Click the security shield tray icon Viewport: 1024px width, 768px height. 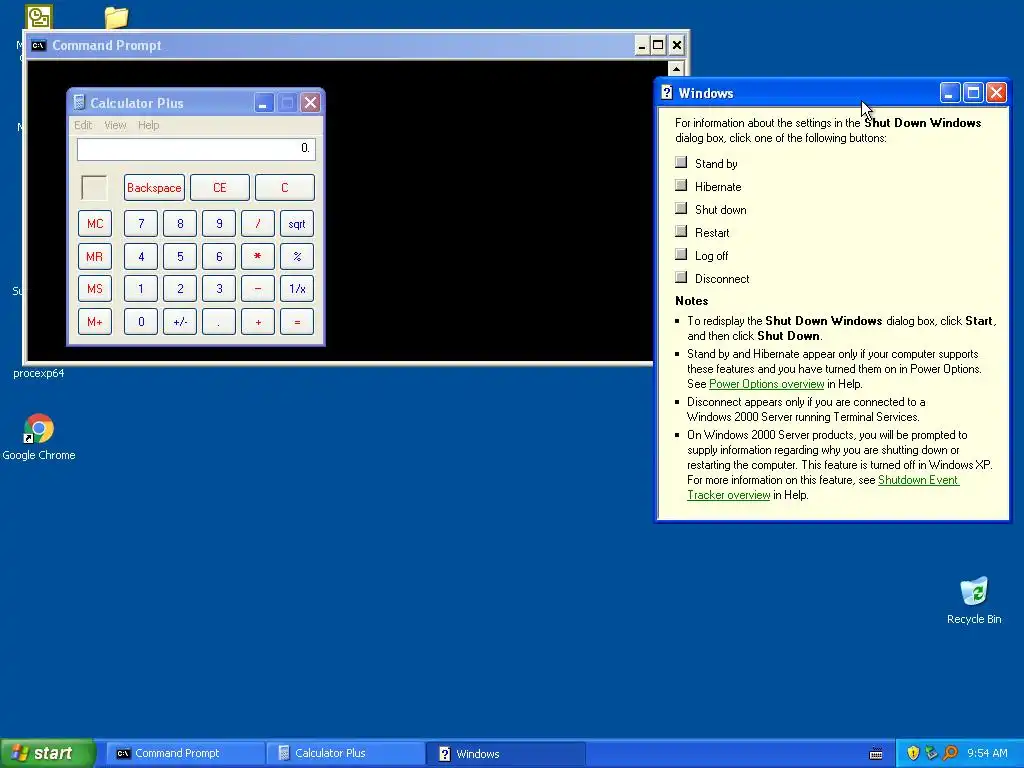(x=913, y=753)
